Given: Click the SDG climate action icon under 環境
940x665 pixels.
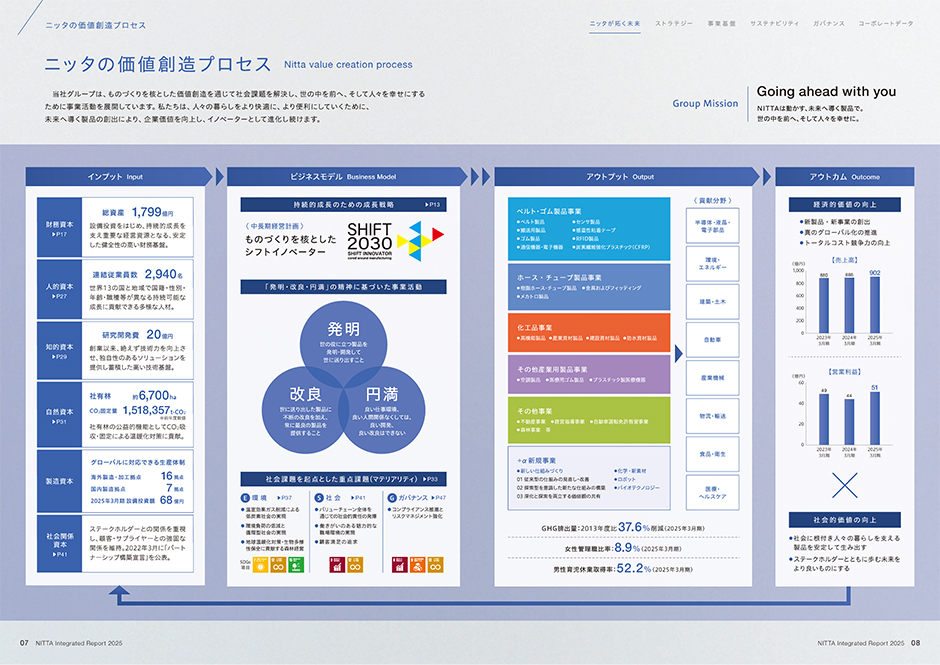Looking at the screenshot, I should coord(259,563).
